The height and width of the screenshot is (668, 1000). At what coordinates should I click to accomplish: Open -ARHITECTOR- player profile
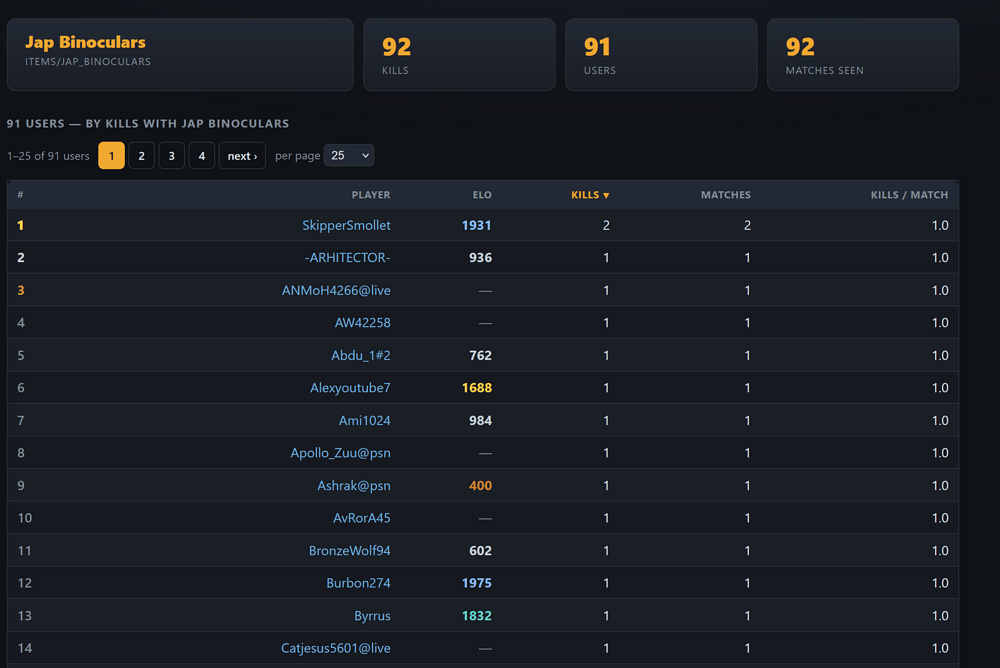(348, 258)
